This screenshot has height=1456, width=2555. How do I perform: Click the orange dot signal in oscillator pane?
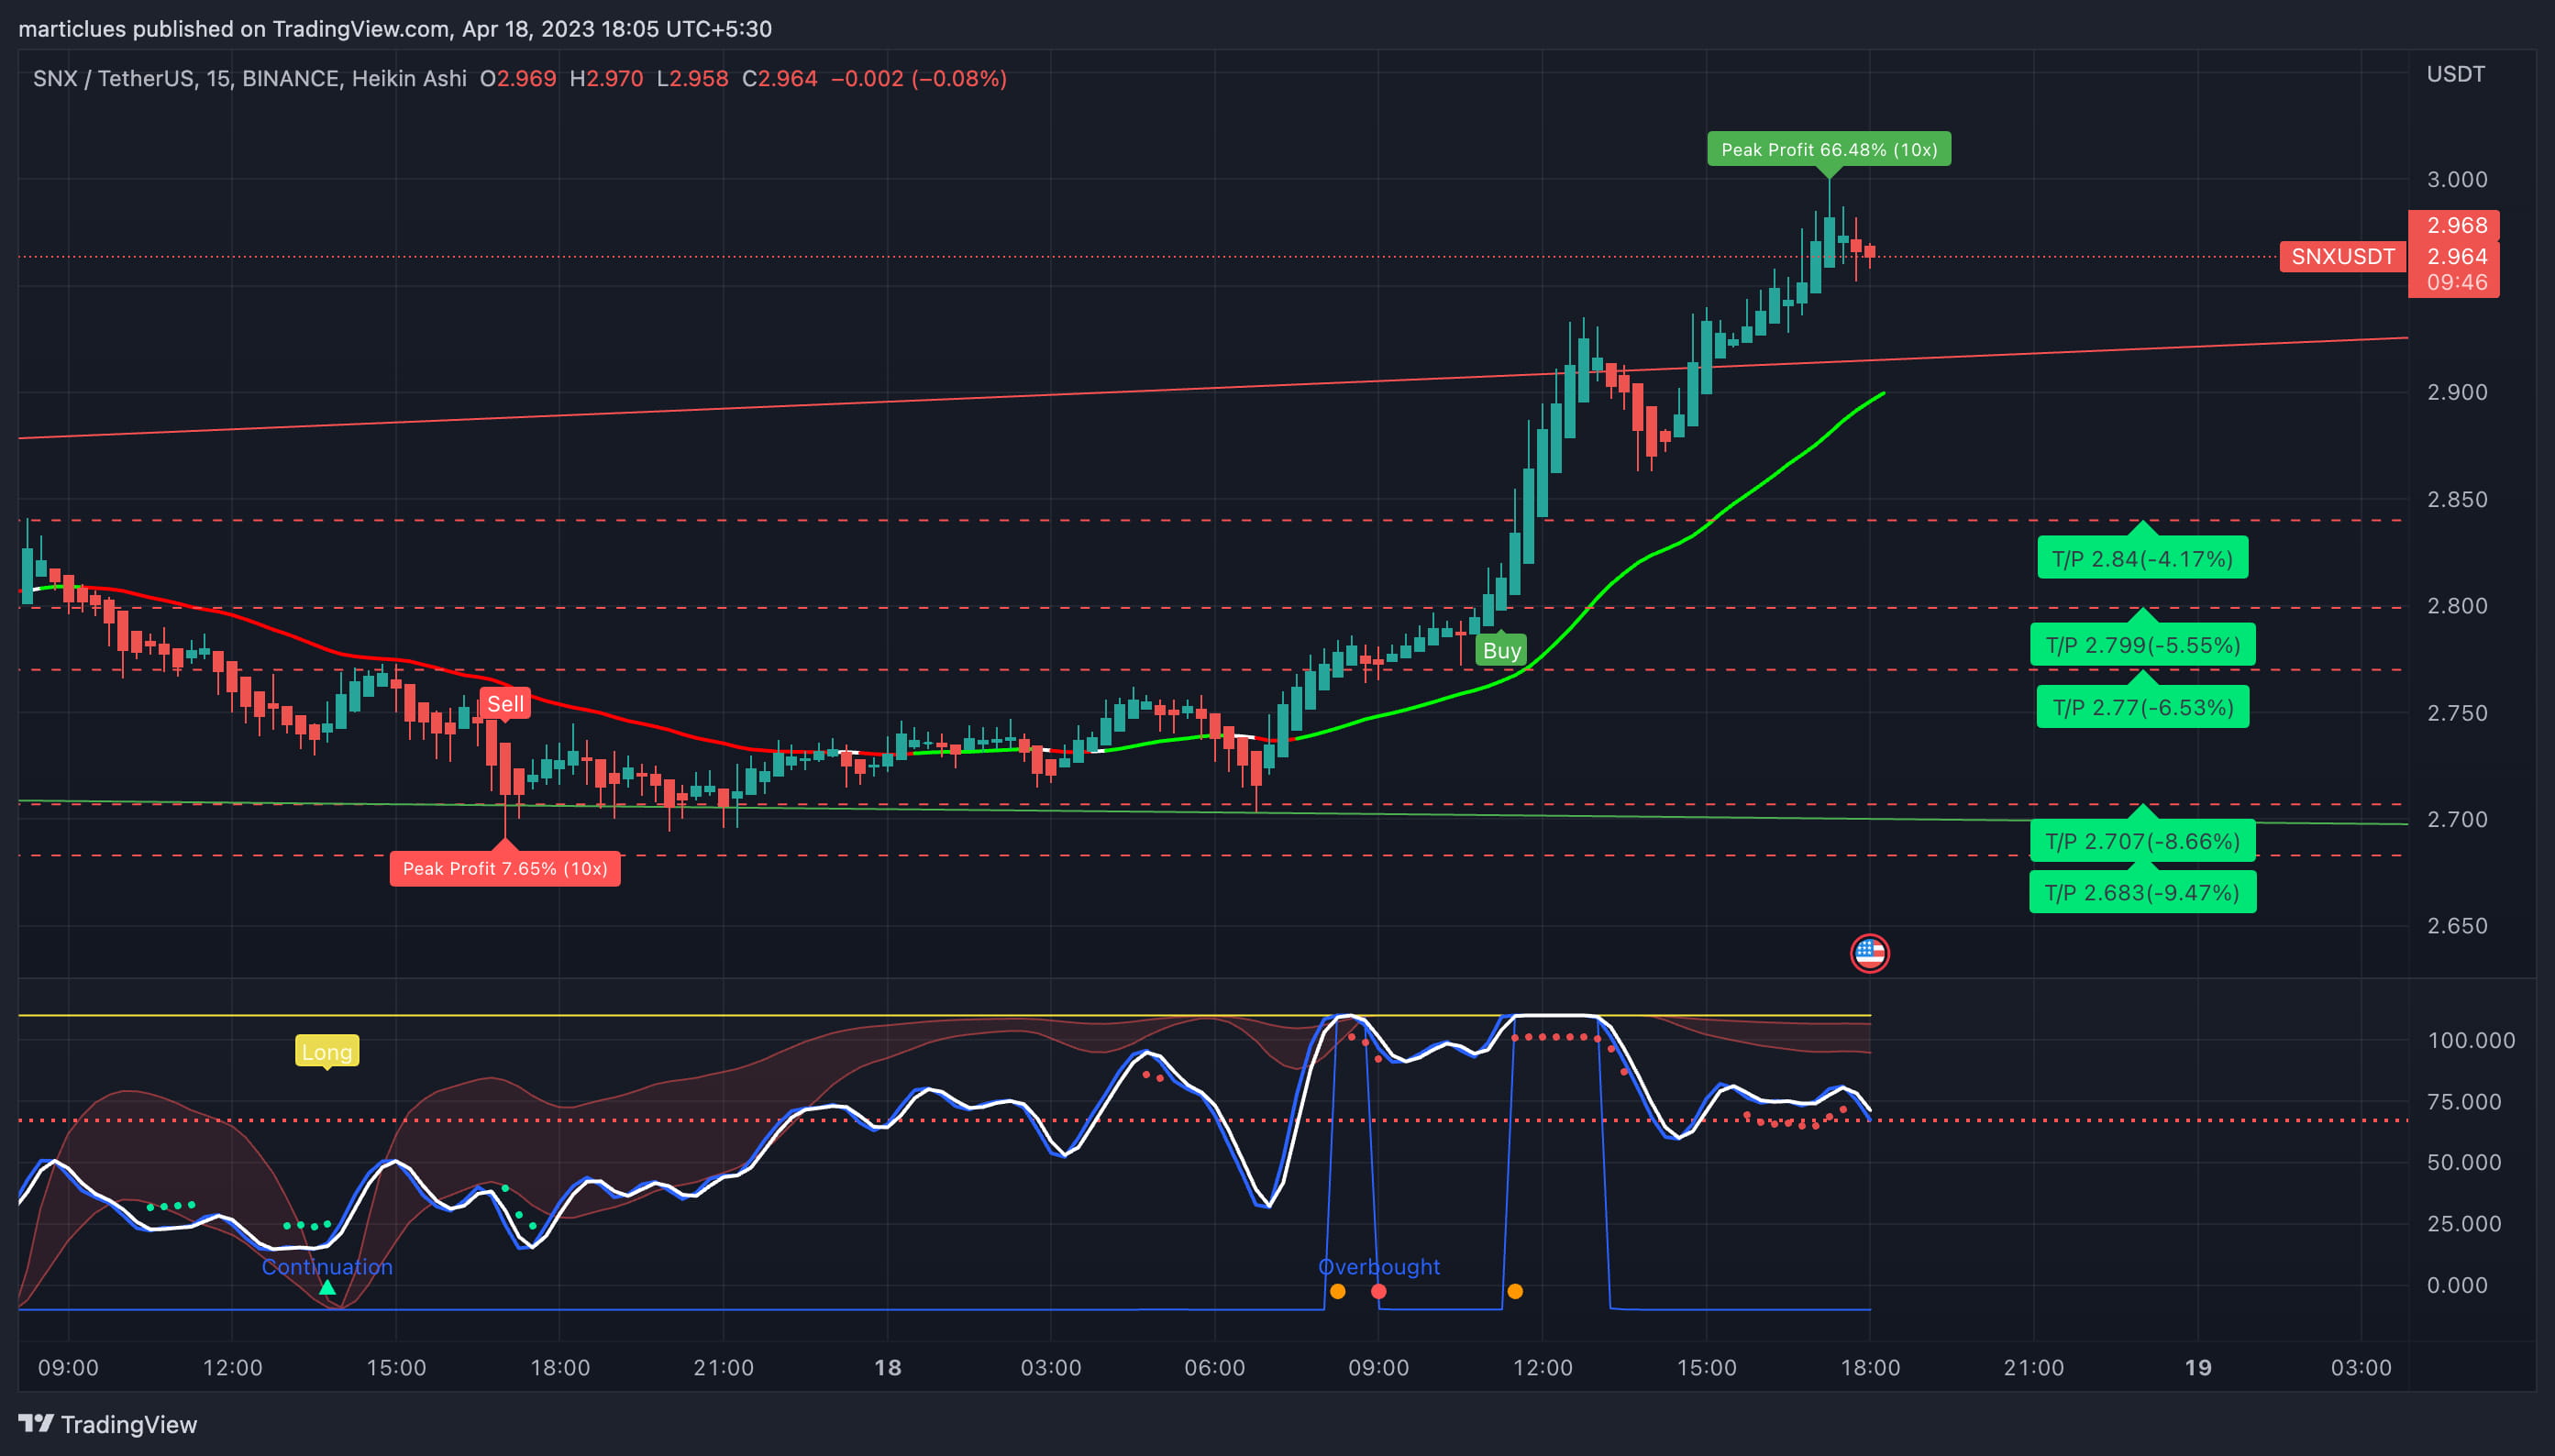coord(1338,1291)
